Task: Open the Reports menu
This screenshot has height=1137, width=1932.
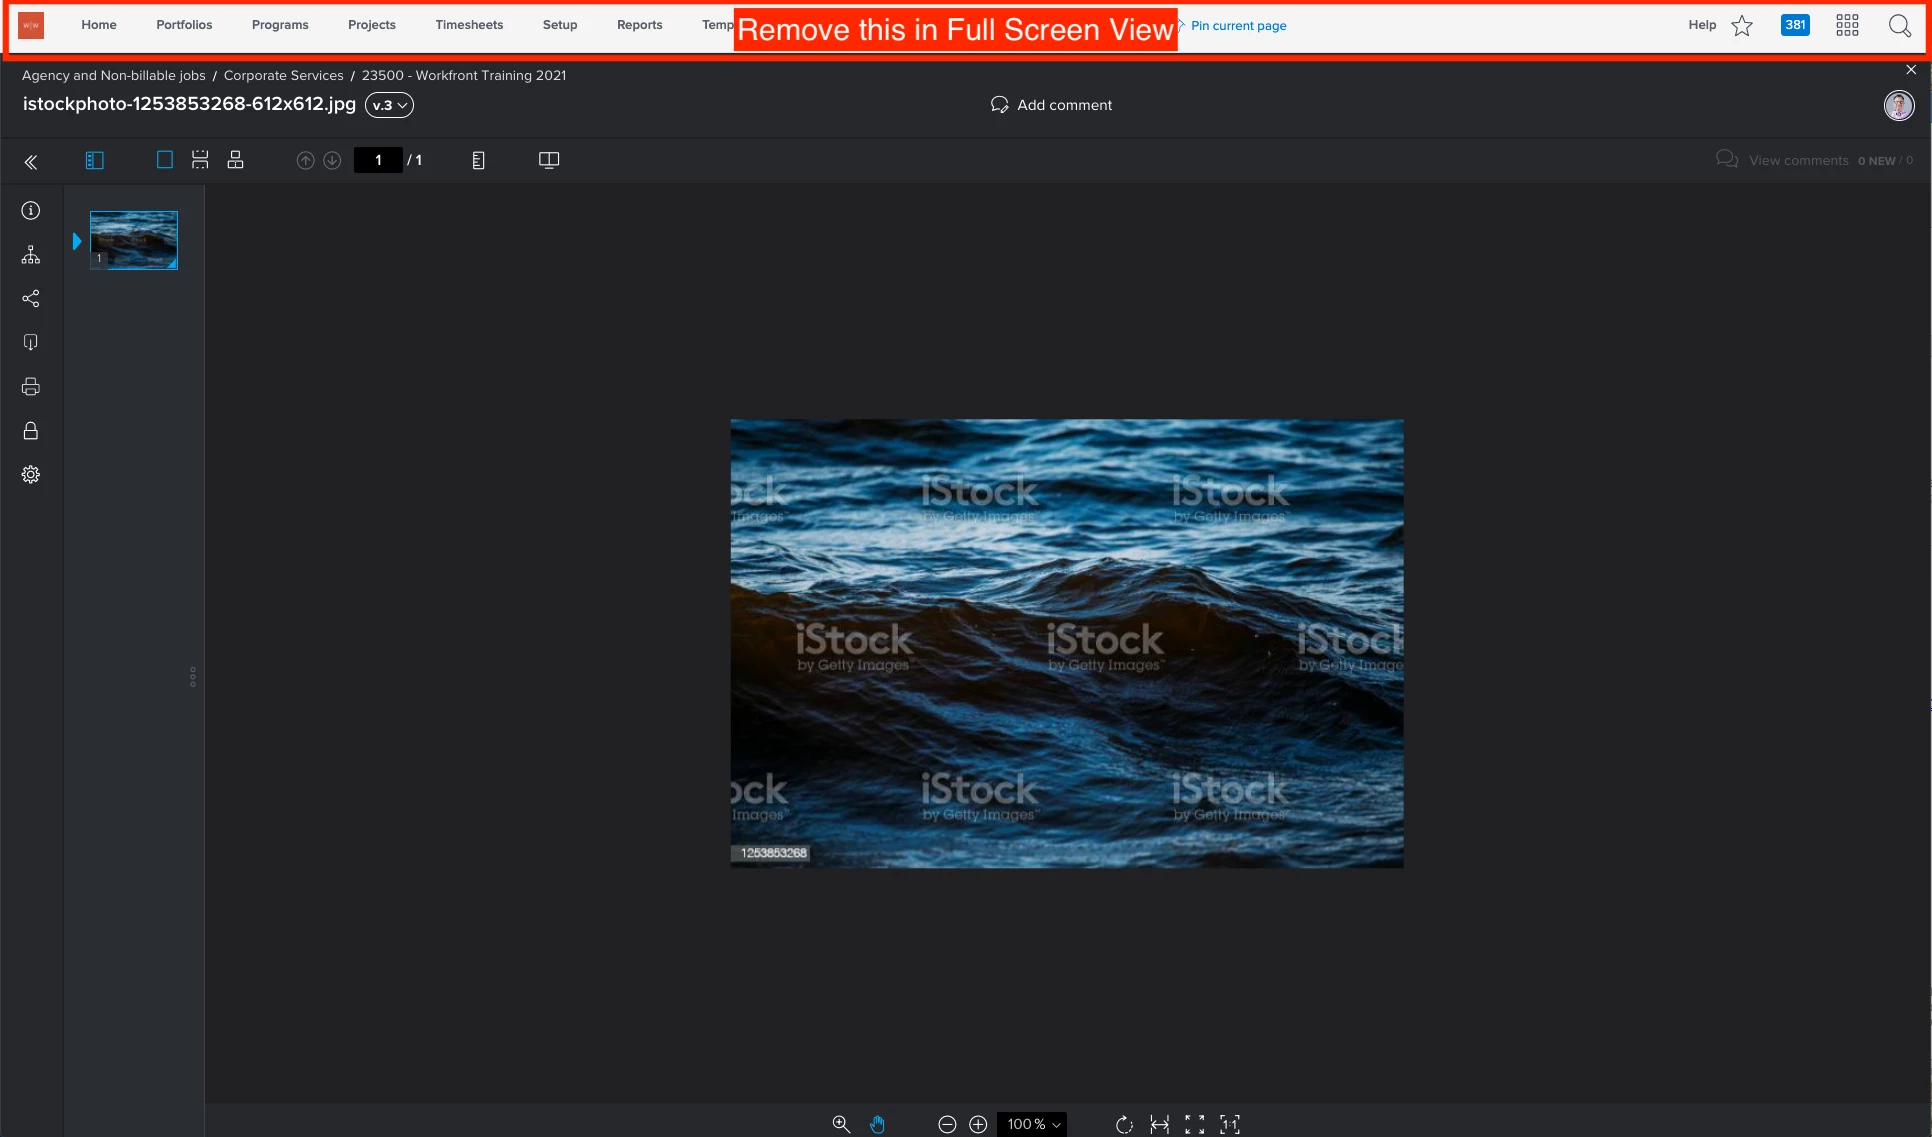Action: coord(639,25)
